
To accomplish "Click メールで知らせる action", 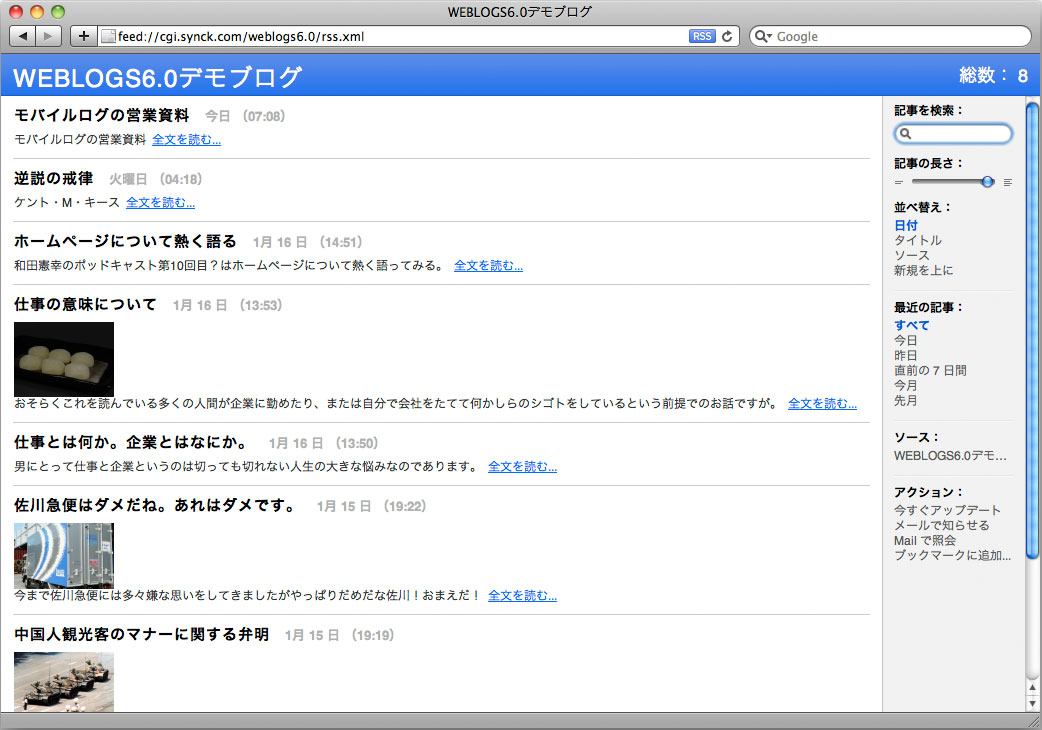I will pos(942,525).
